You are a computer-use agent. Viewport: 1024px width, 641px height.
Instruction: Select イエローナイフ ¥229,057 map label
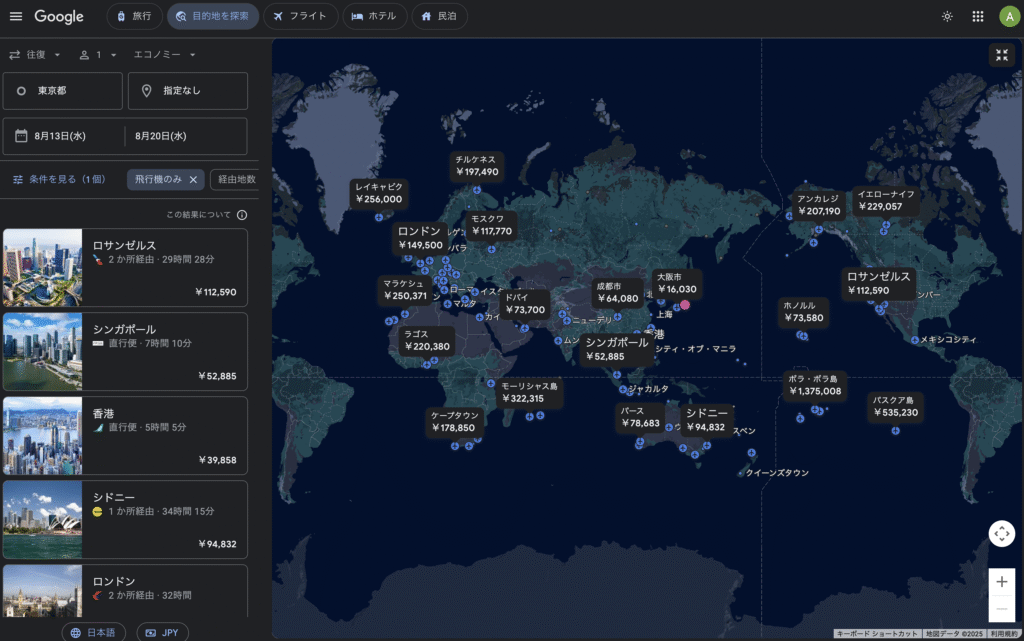[886, 200]
